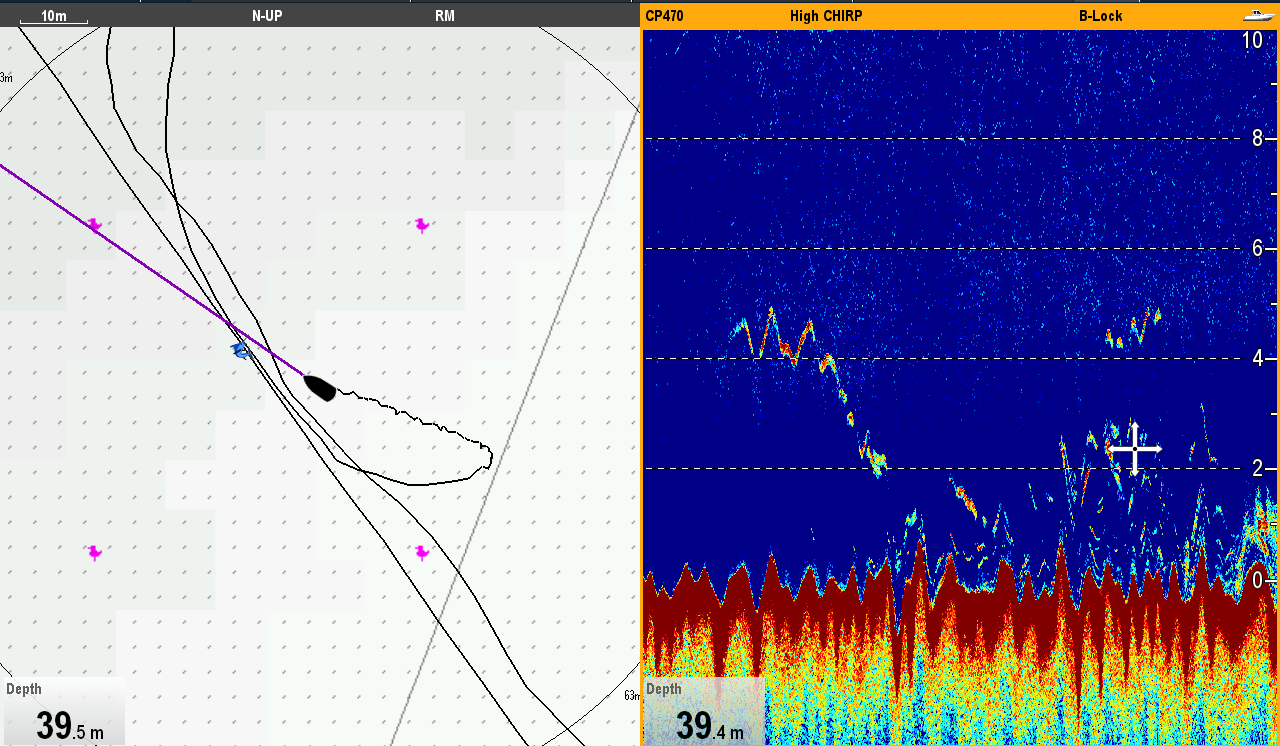1280x746 pixels.
Task: Click the 39.4 m depth box on sonar
Action: (x=704, y=714)
